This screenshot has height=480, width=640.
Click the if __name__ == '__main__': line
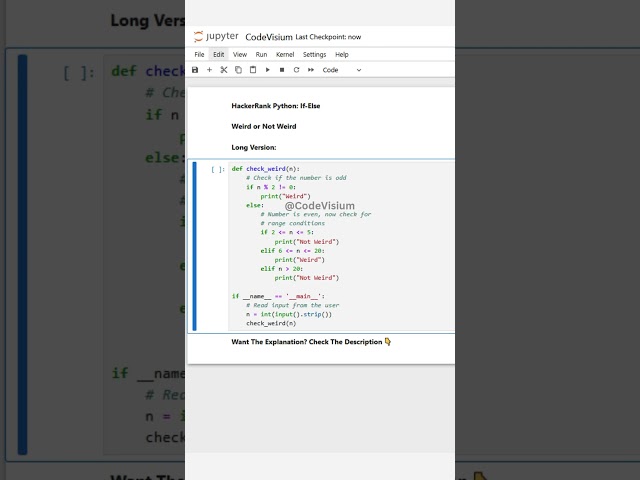point(278,296)
